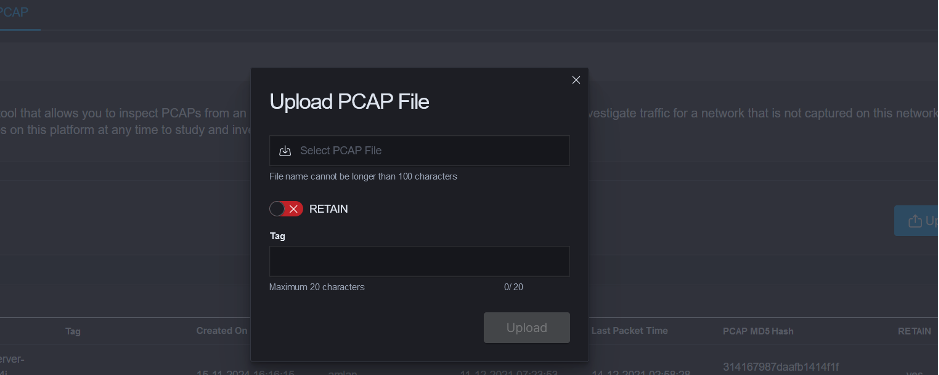The image size is (939, 375).
Task: Click the Created On column header
Action: click(x=222, y=331)
